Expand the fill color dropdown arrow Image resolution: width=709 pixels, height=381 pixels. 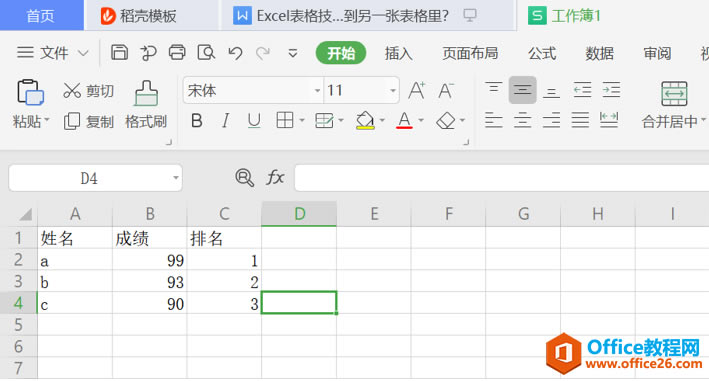click(x=382, y=120)
